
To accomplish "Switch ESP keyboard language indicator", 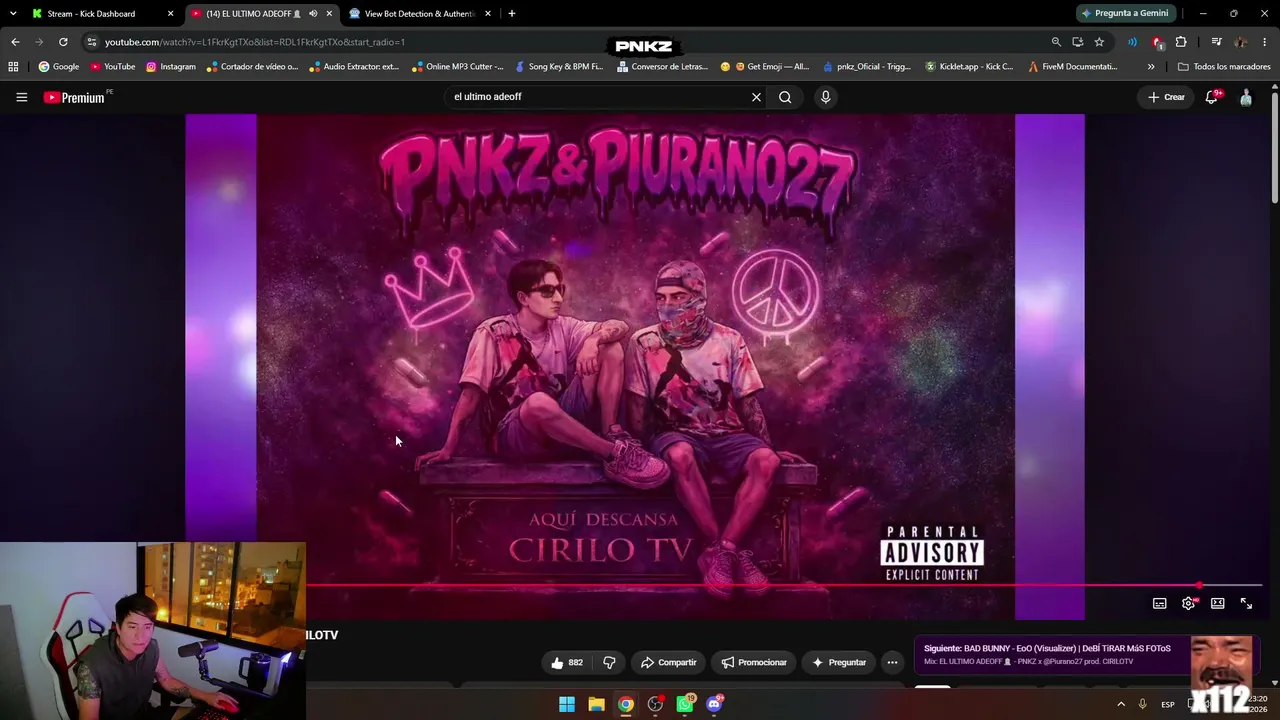I will pos(1167,704).
